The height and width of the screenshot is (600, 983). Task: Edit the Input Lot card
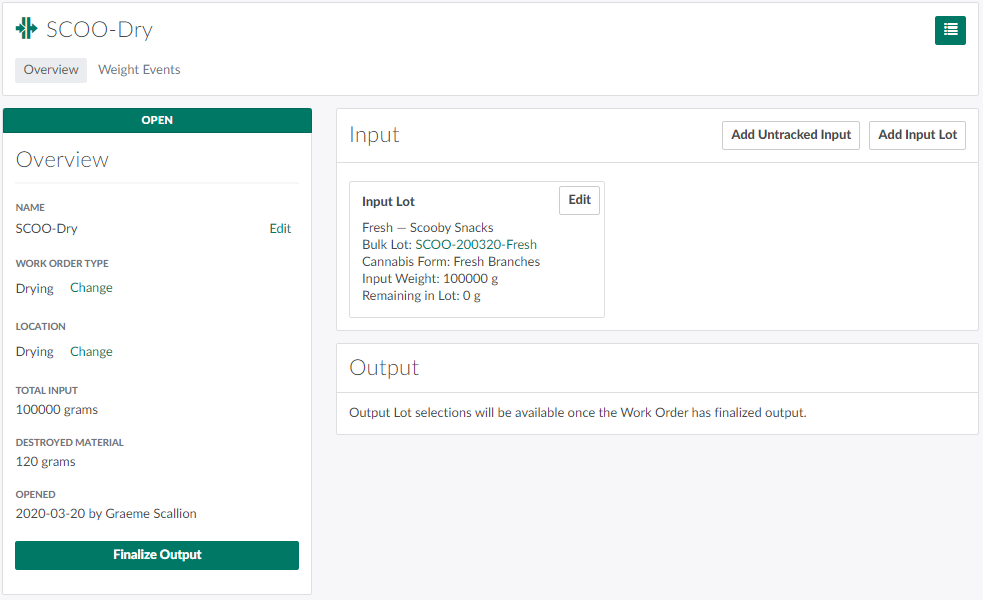pos(579,200)
